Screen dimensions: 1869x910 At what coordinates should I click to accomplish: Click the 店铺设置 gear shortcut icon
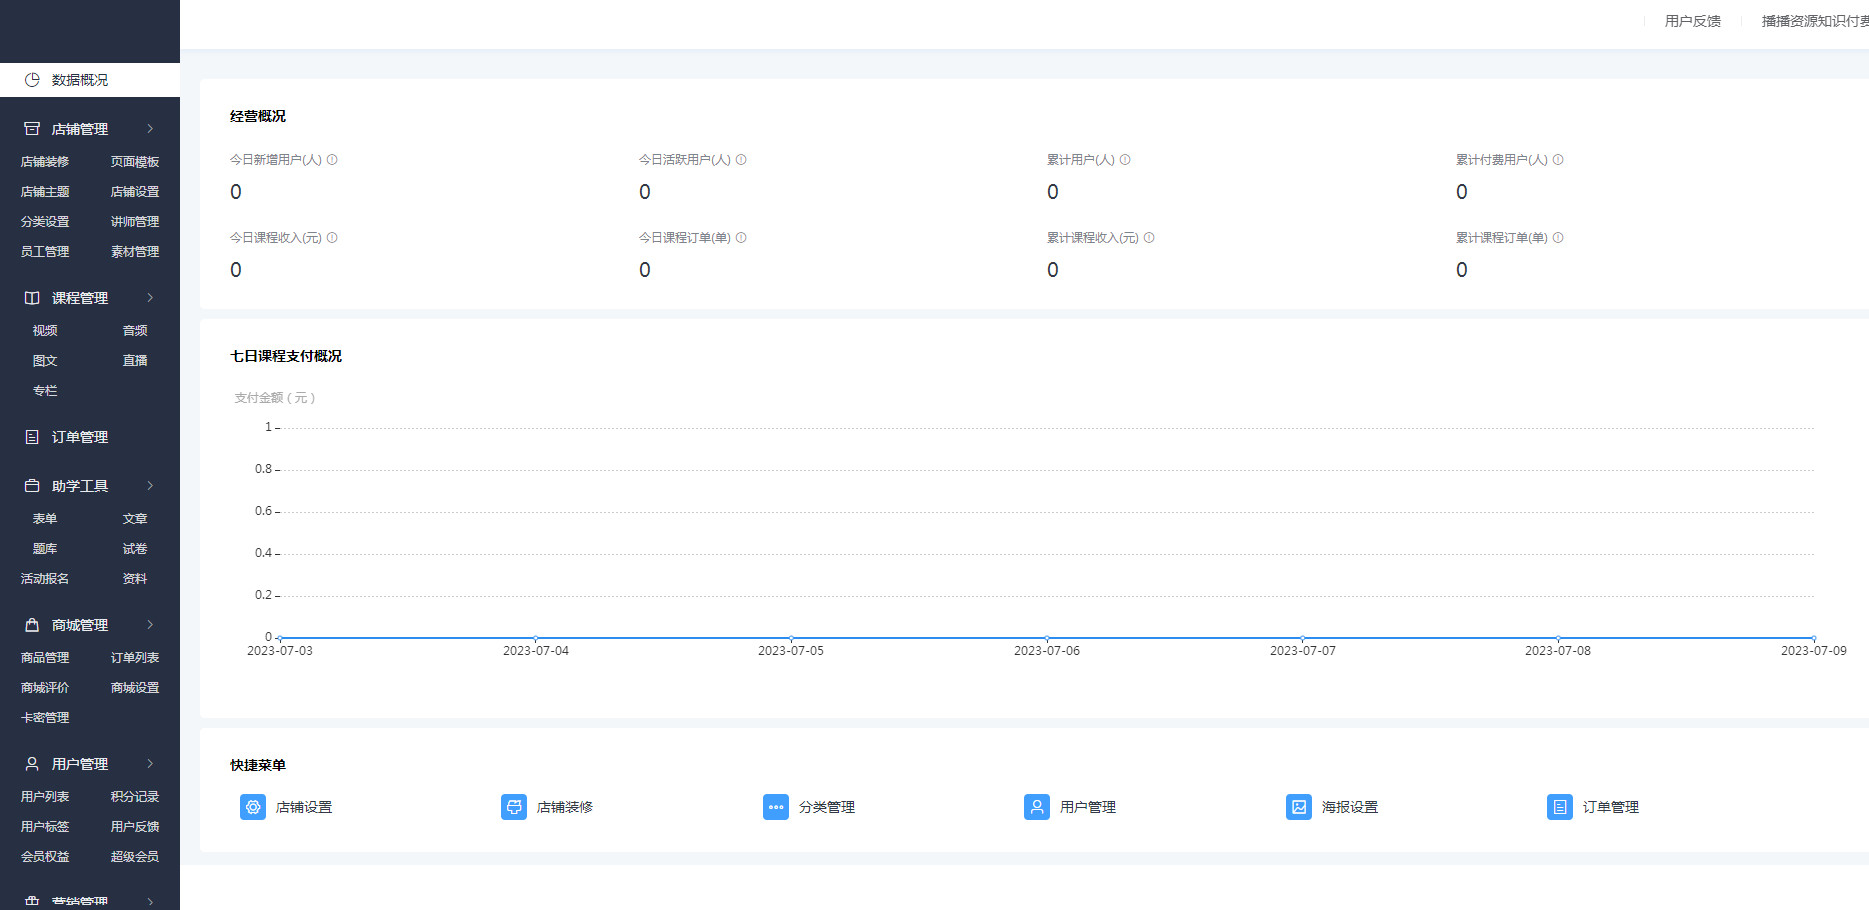(x=253, y=807)
